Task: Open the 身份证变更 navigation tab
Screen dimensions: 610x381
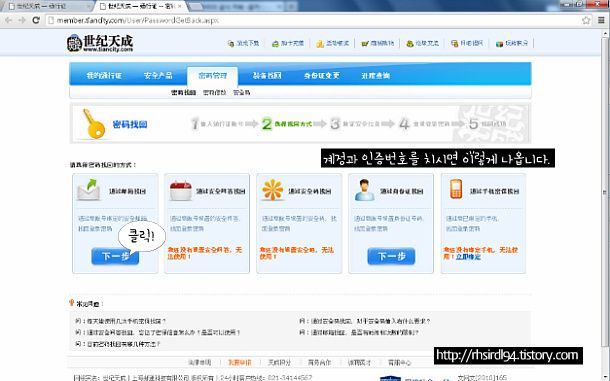Action: coord(322,75)
